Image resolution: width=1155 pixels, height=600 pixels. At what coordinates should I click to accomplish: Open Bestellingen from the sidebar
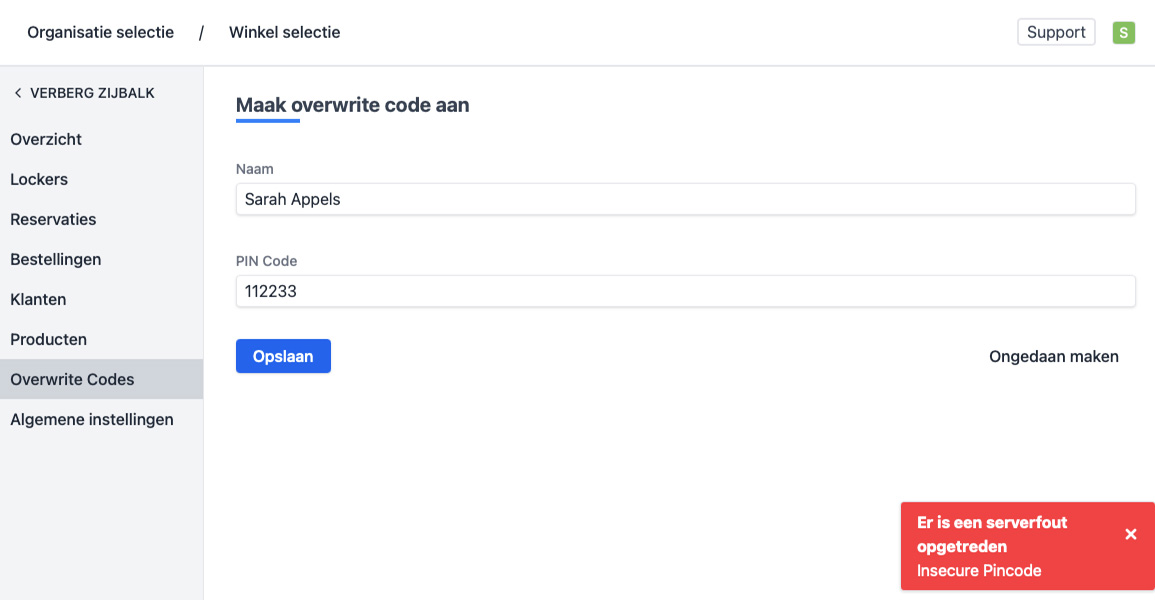pos(56,259)
